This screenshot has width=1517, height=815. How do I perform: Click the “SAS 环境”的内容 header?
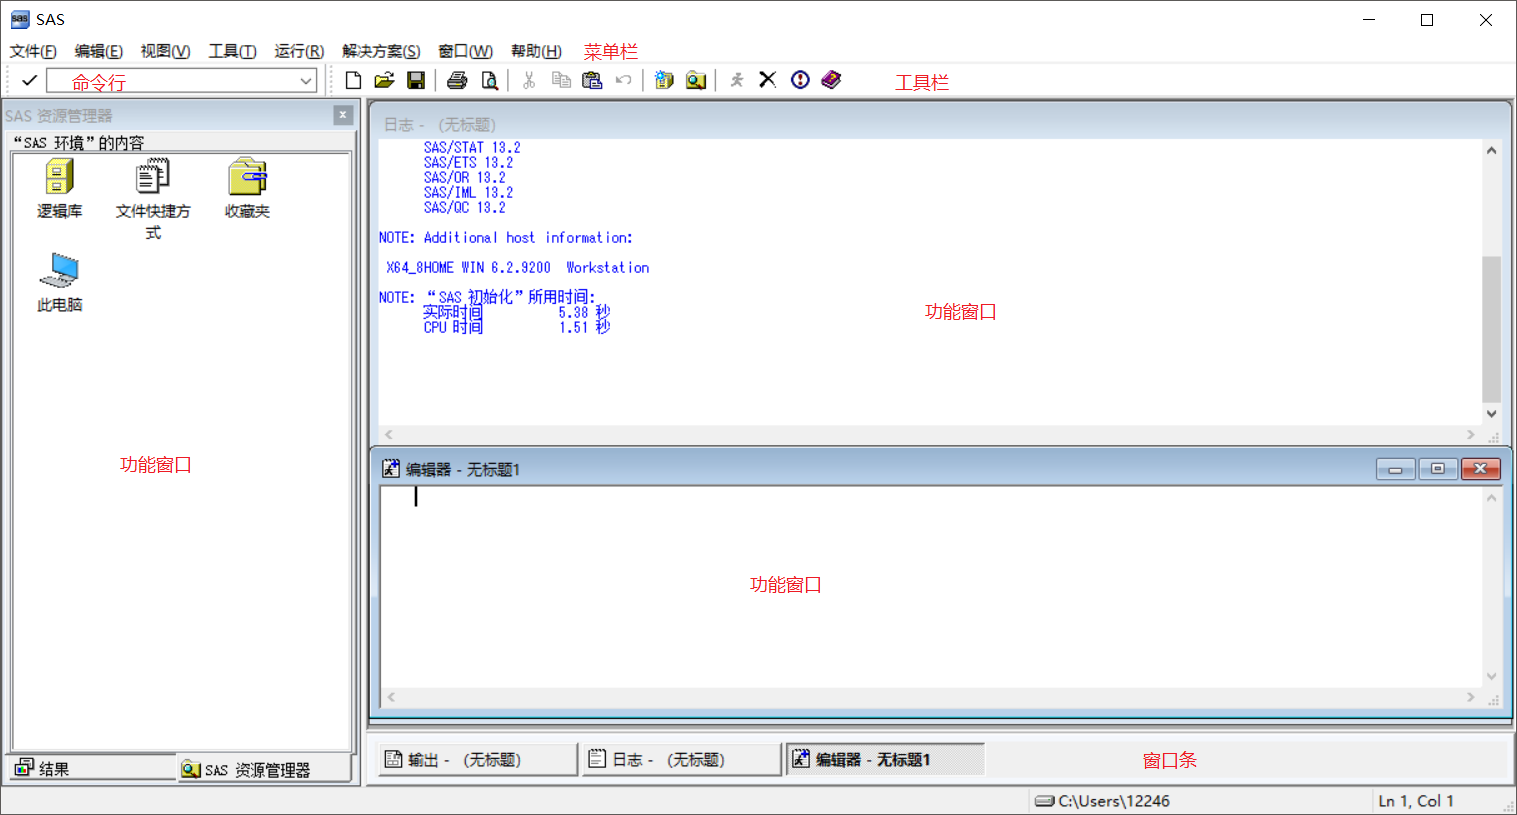pos(79,142)
